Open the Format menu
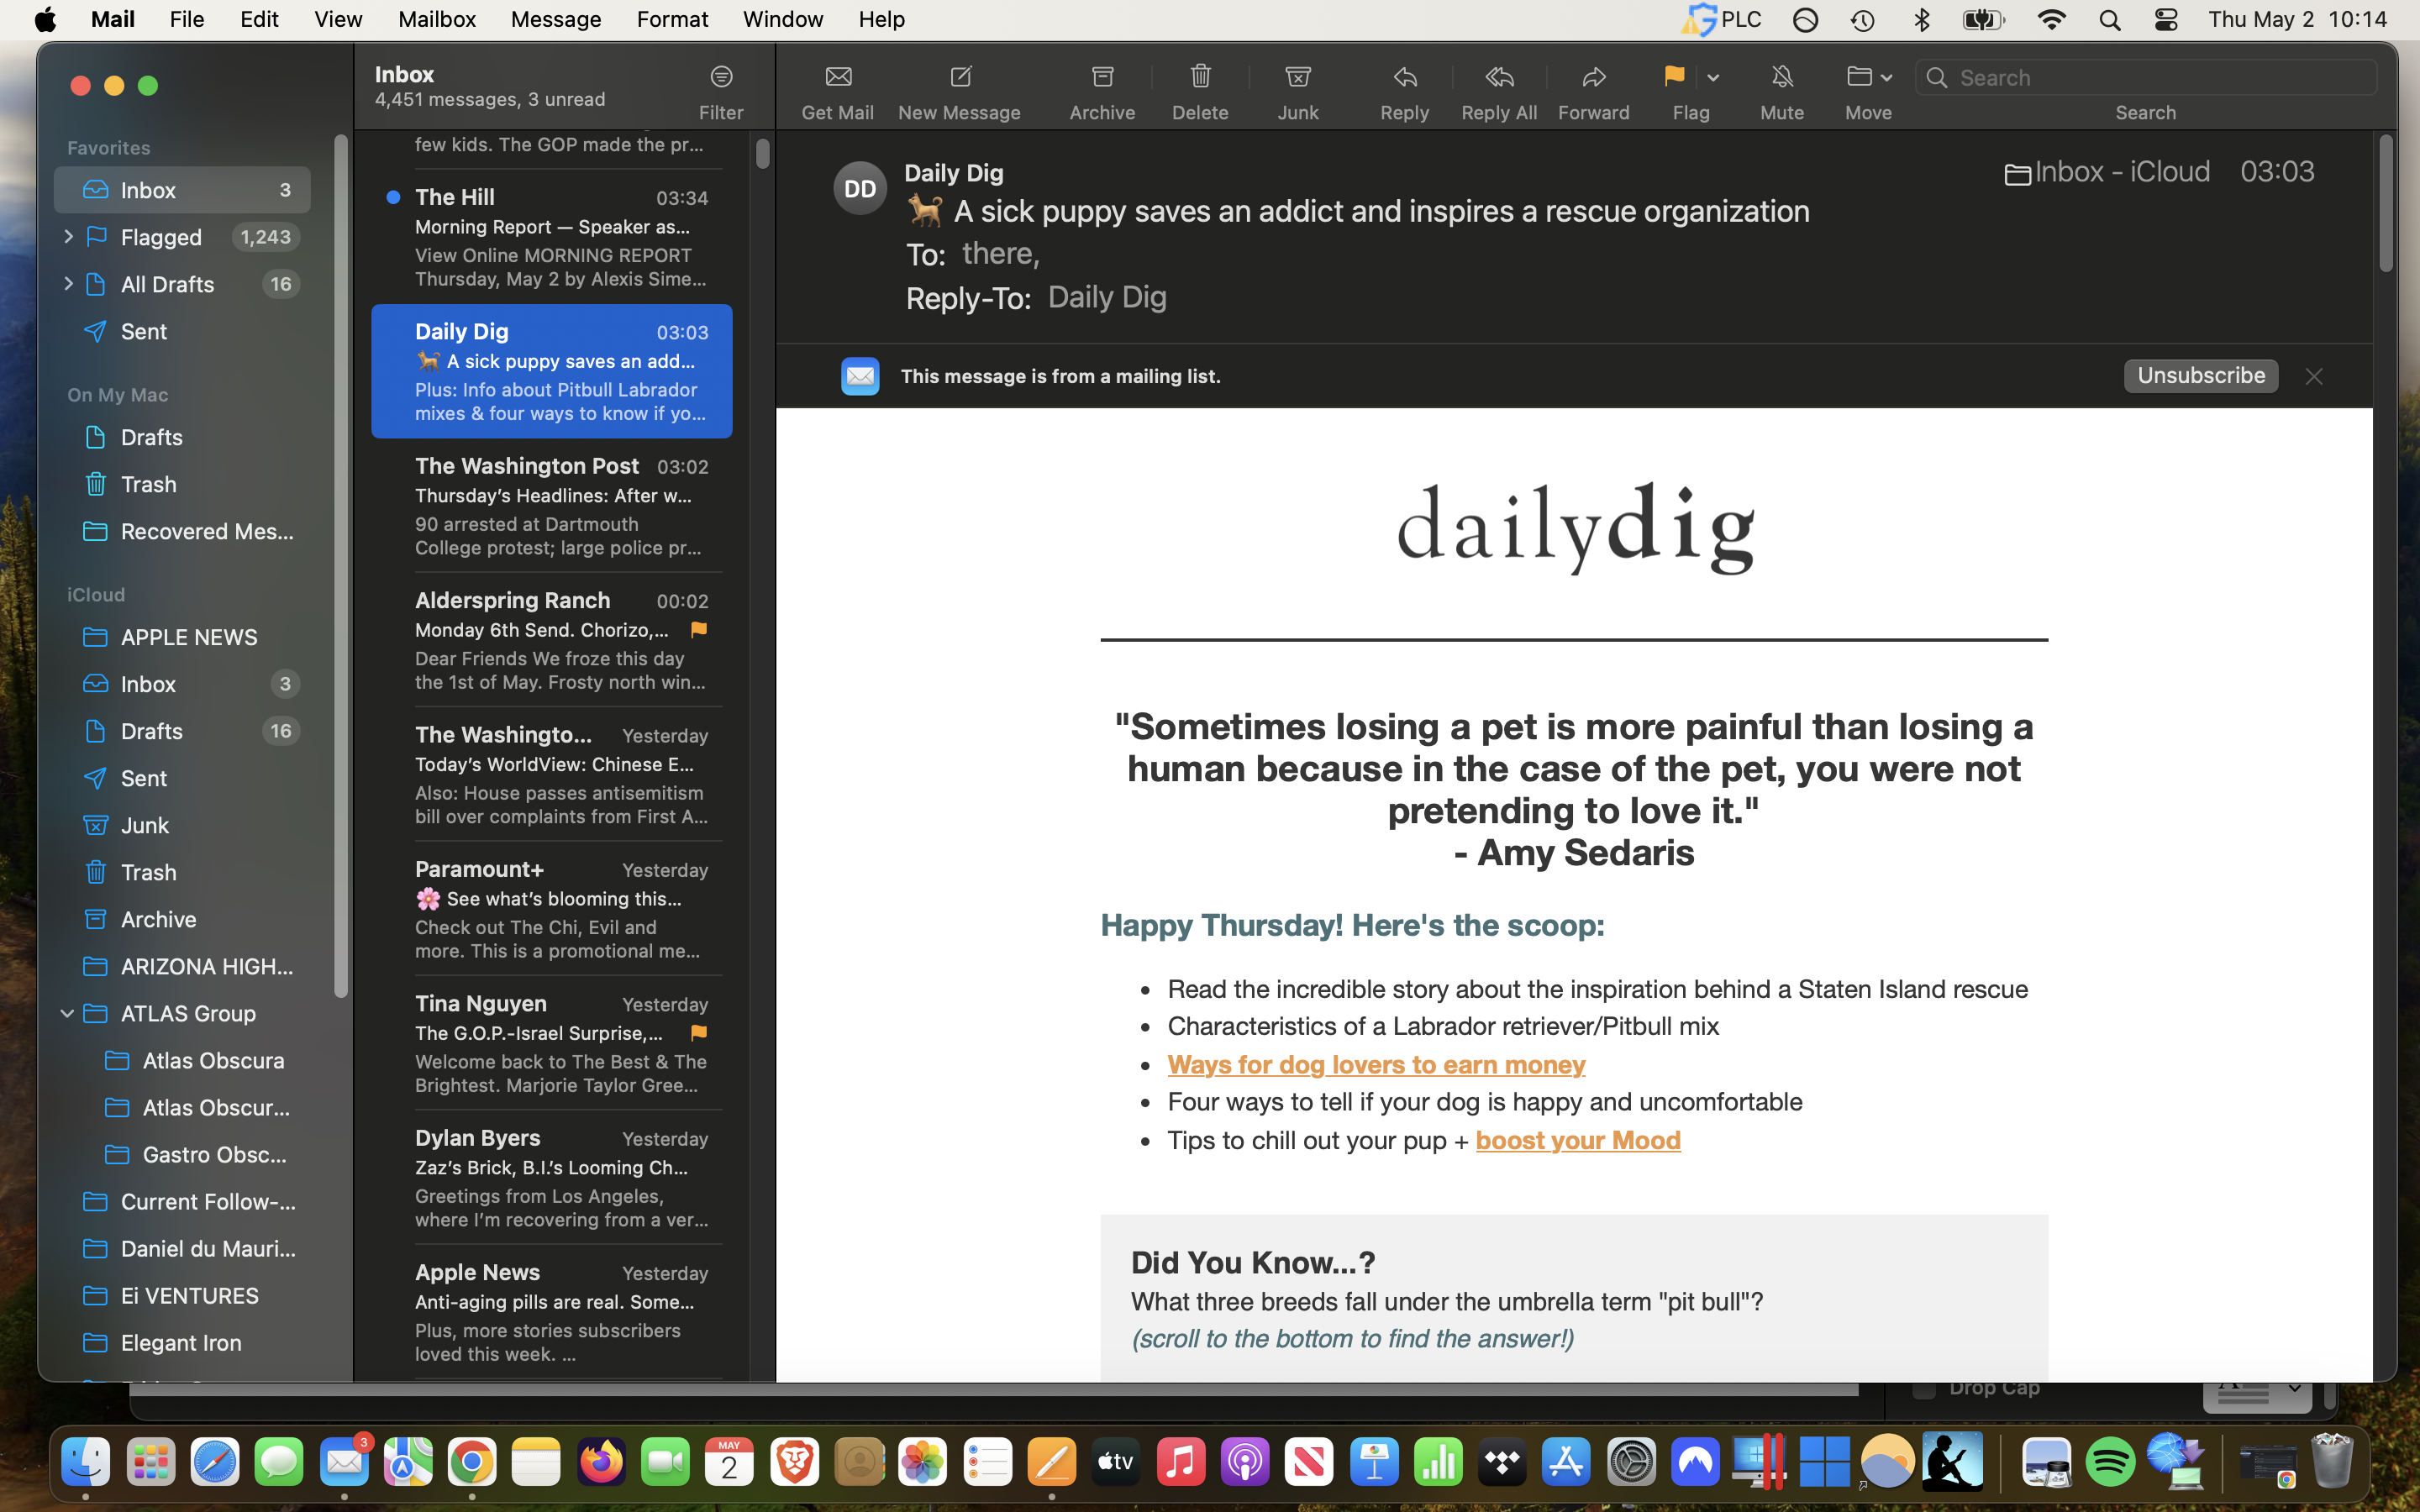This screenshot has width=2420, height=1512. (x=672, y=19)
